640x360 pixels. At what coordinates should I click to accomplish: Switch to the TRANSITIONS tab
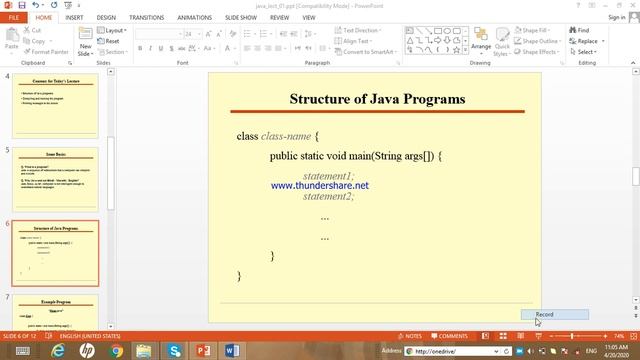[x=147, y=18]
